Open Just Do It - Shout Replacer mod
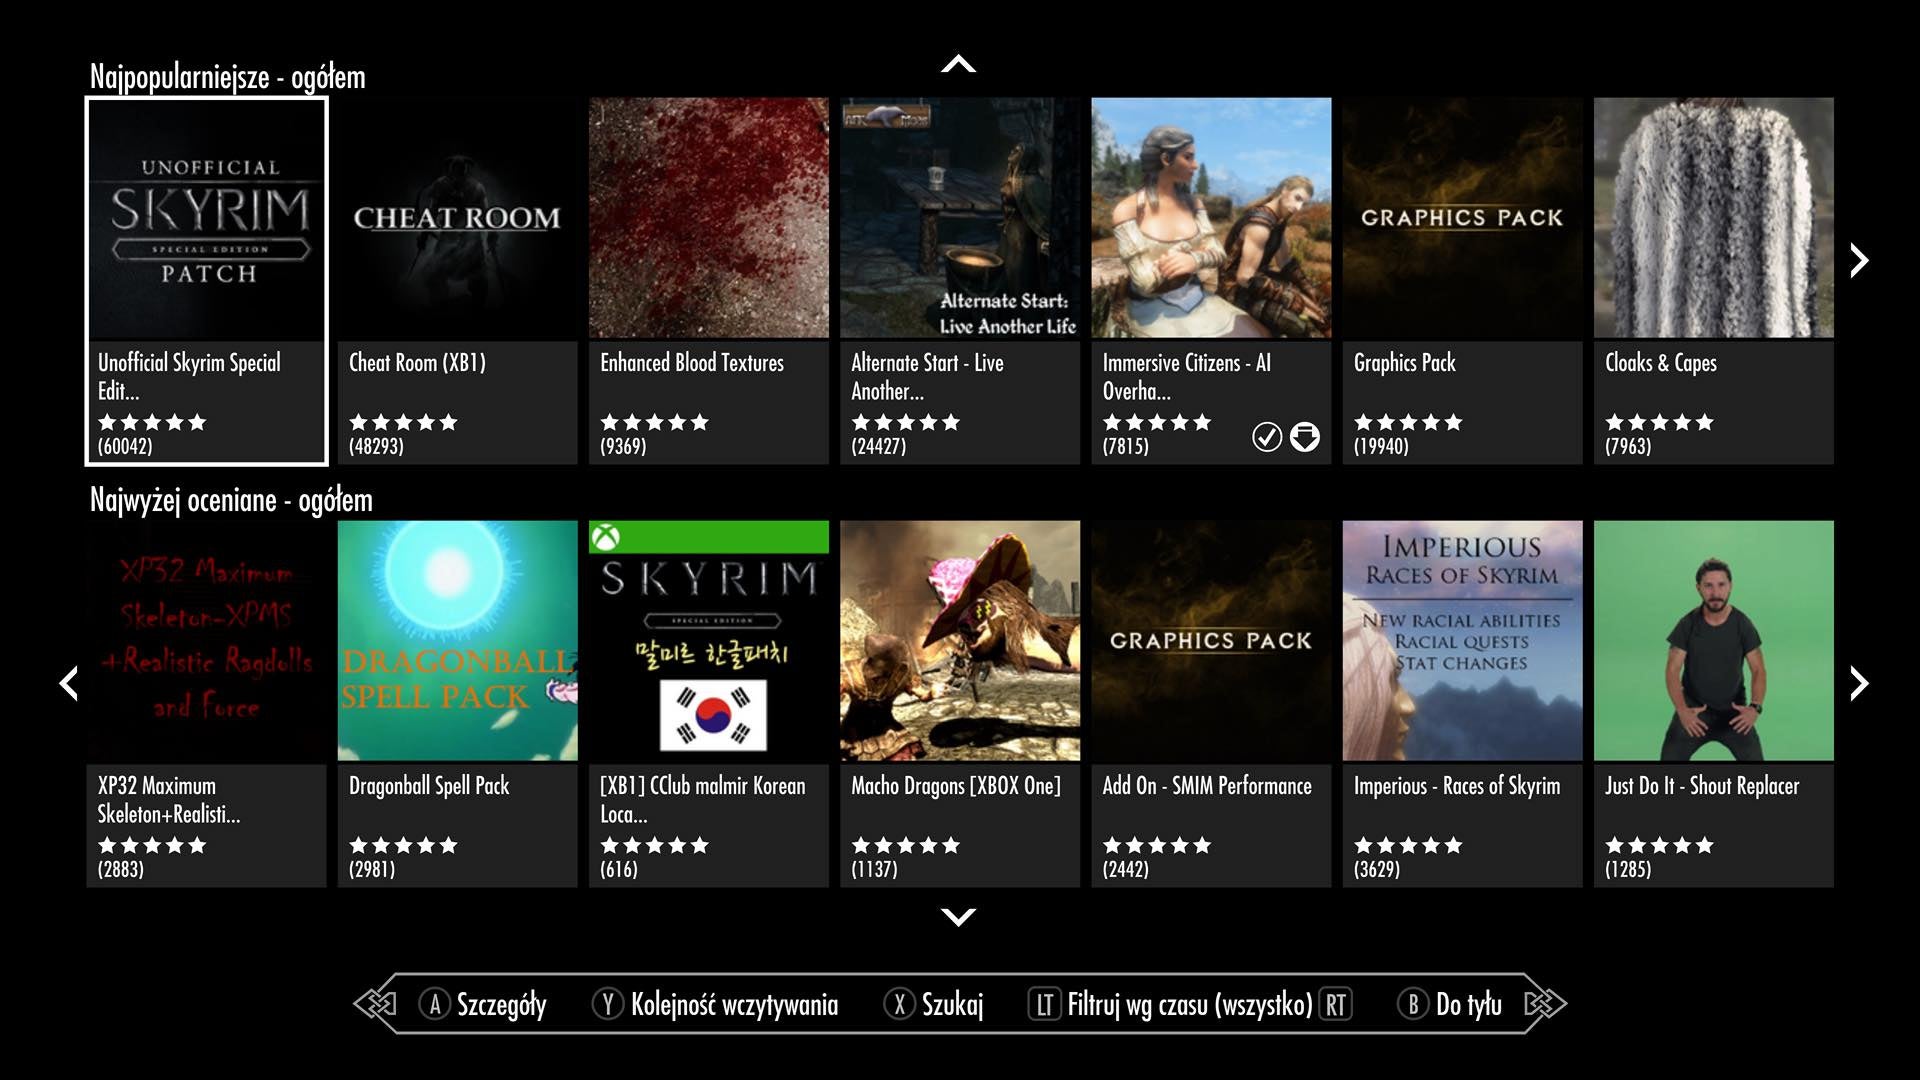This screenshot has width=1920, height=1080. [x=1713, y=703]
